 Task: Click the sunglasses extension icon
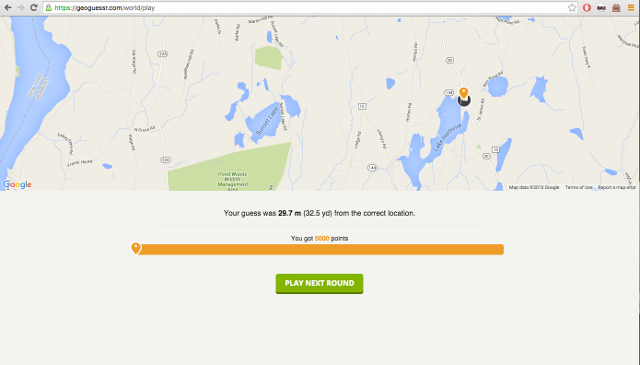click(x=601, y=8)
